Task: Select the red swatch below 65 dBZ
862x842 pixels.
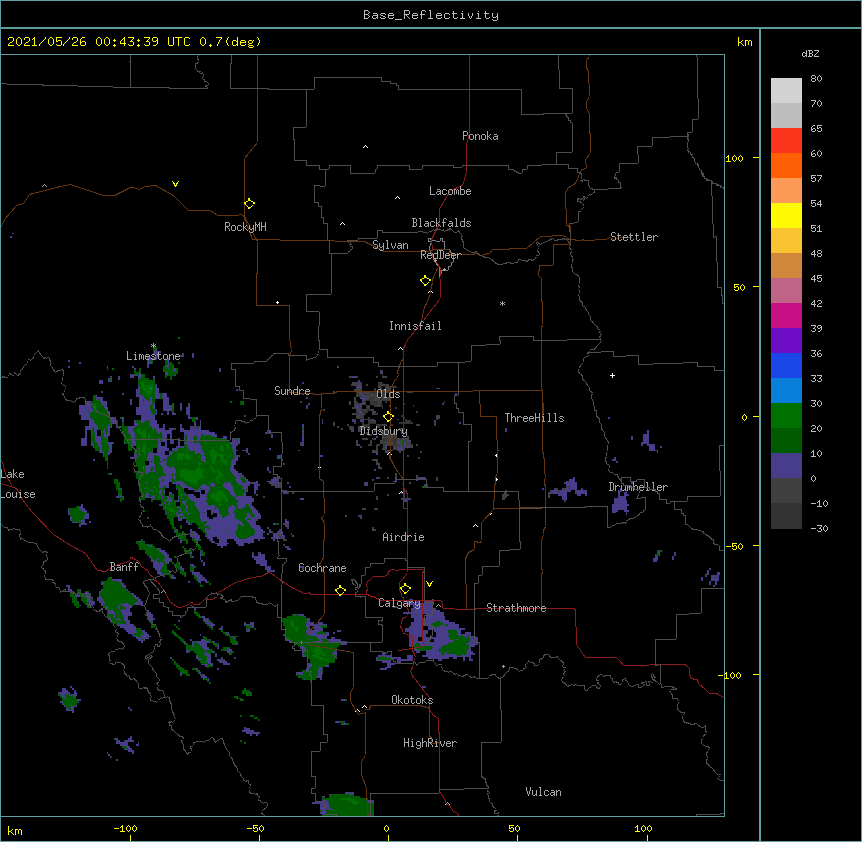Action: click(x=786, y=141)
